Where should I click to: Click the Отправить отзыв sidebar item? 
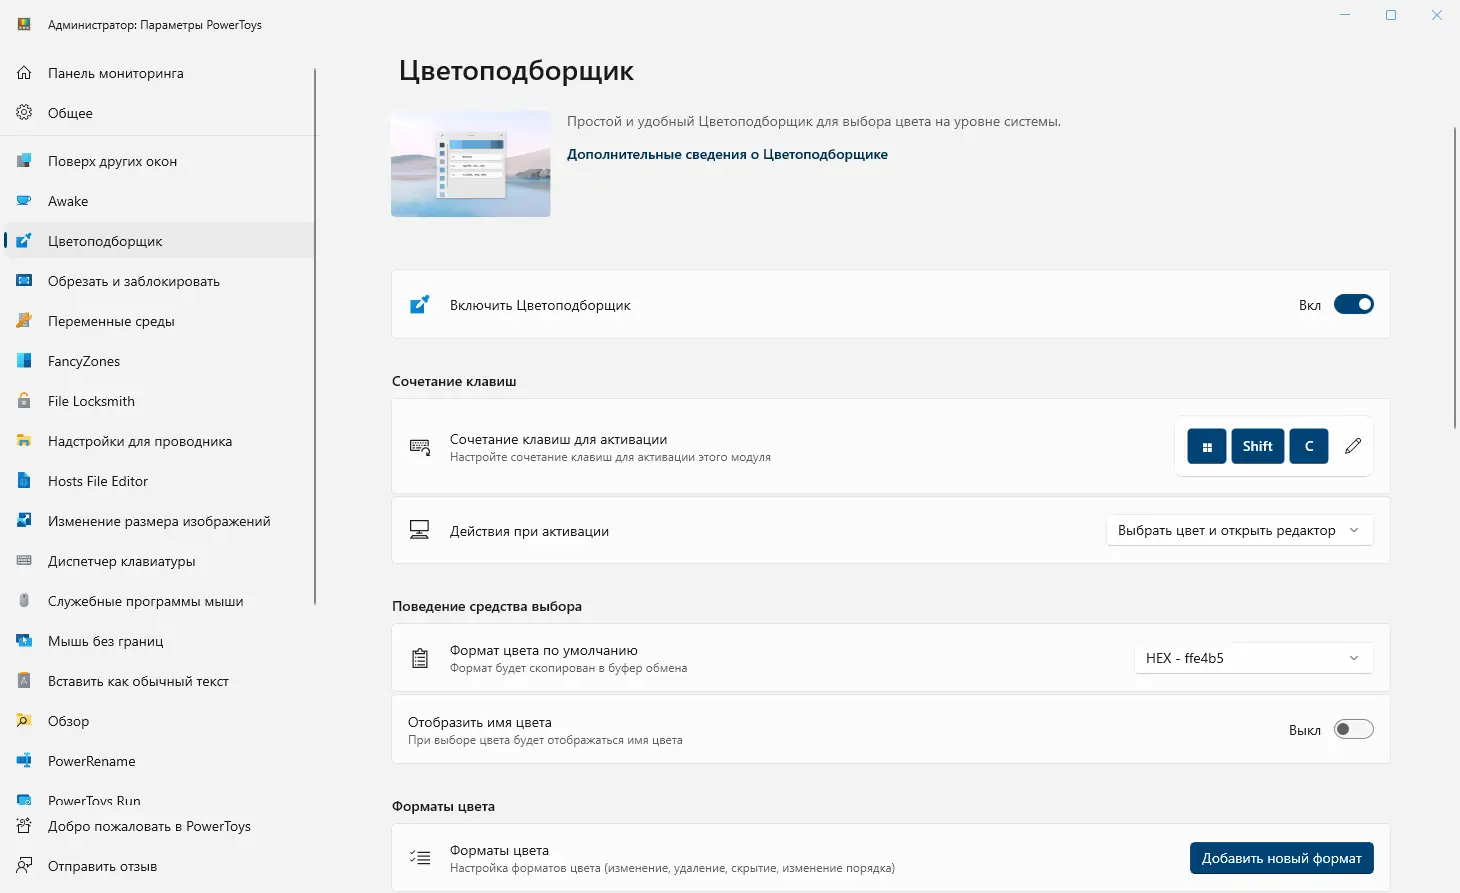tap(102, 866)
